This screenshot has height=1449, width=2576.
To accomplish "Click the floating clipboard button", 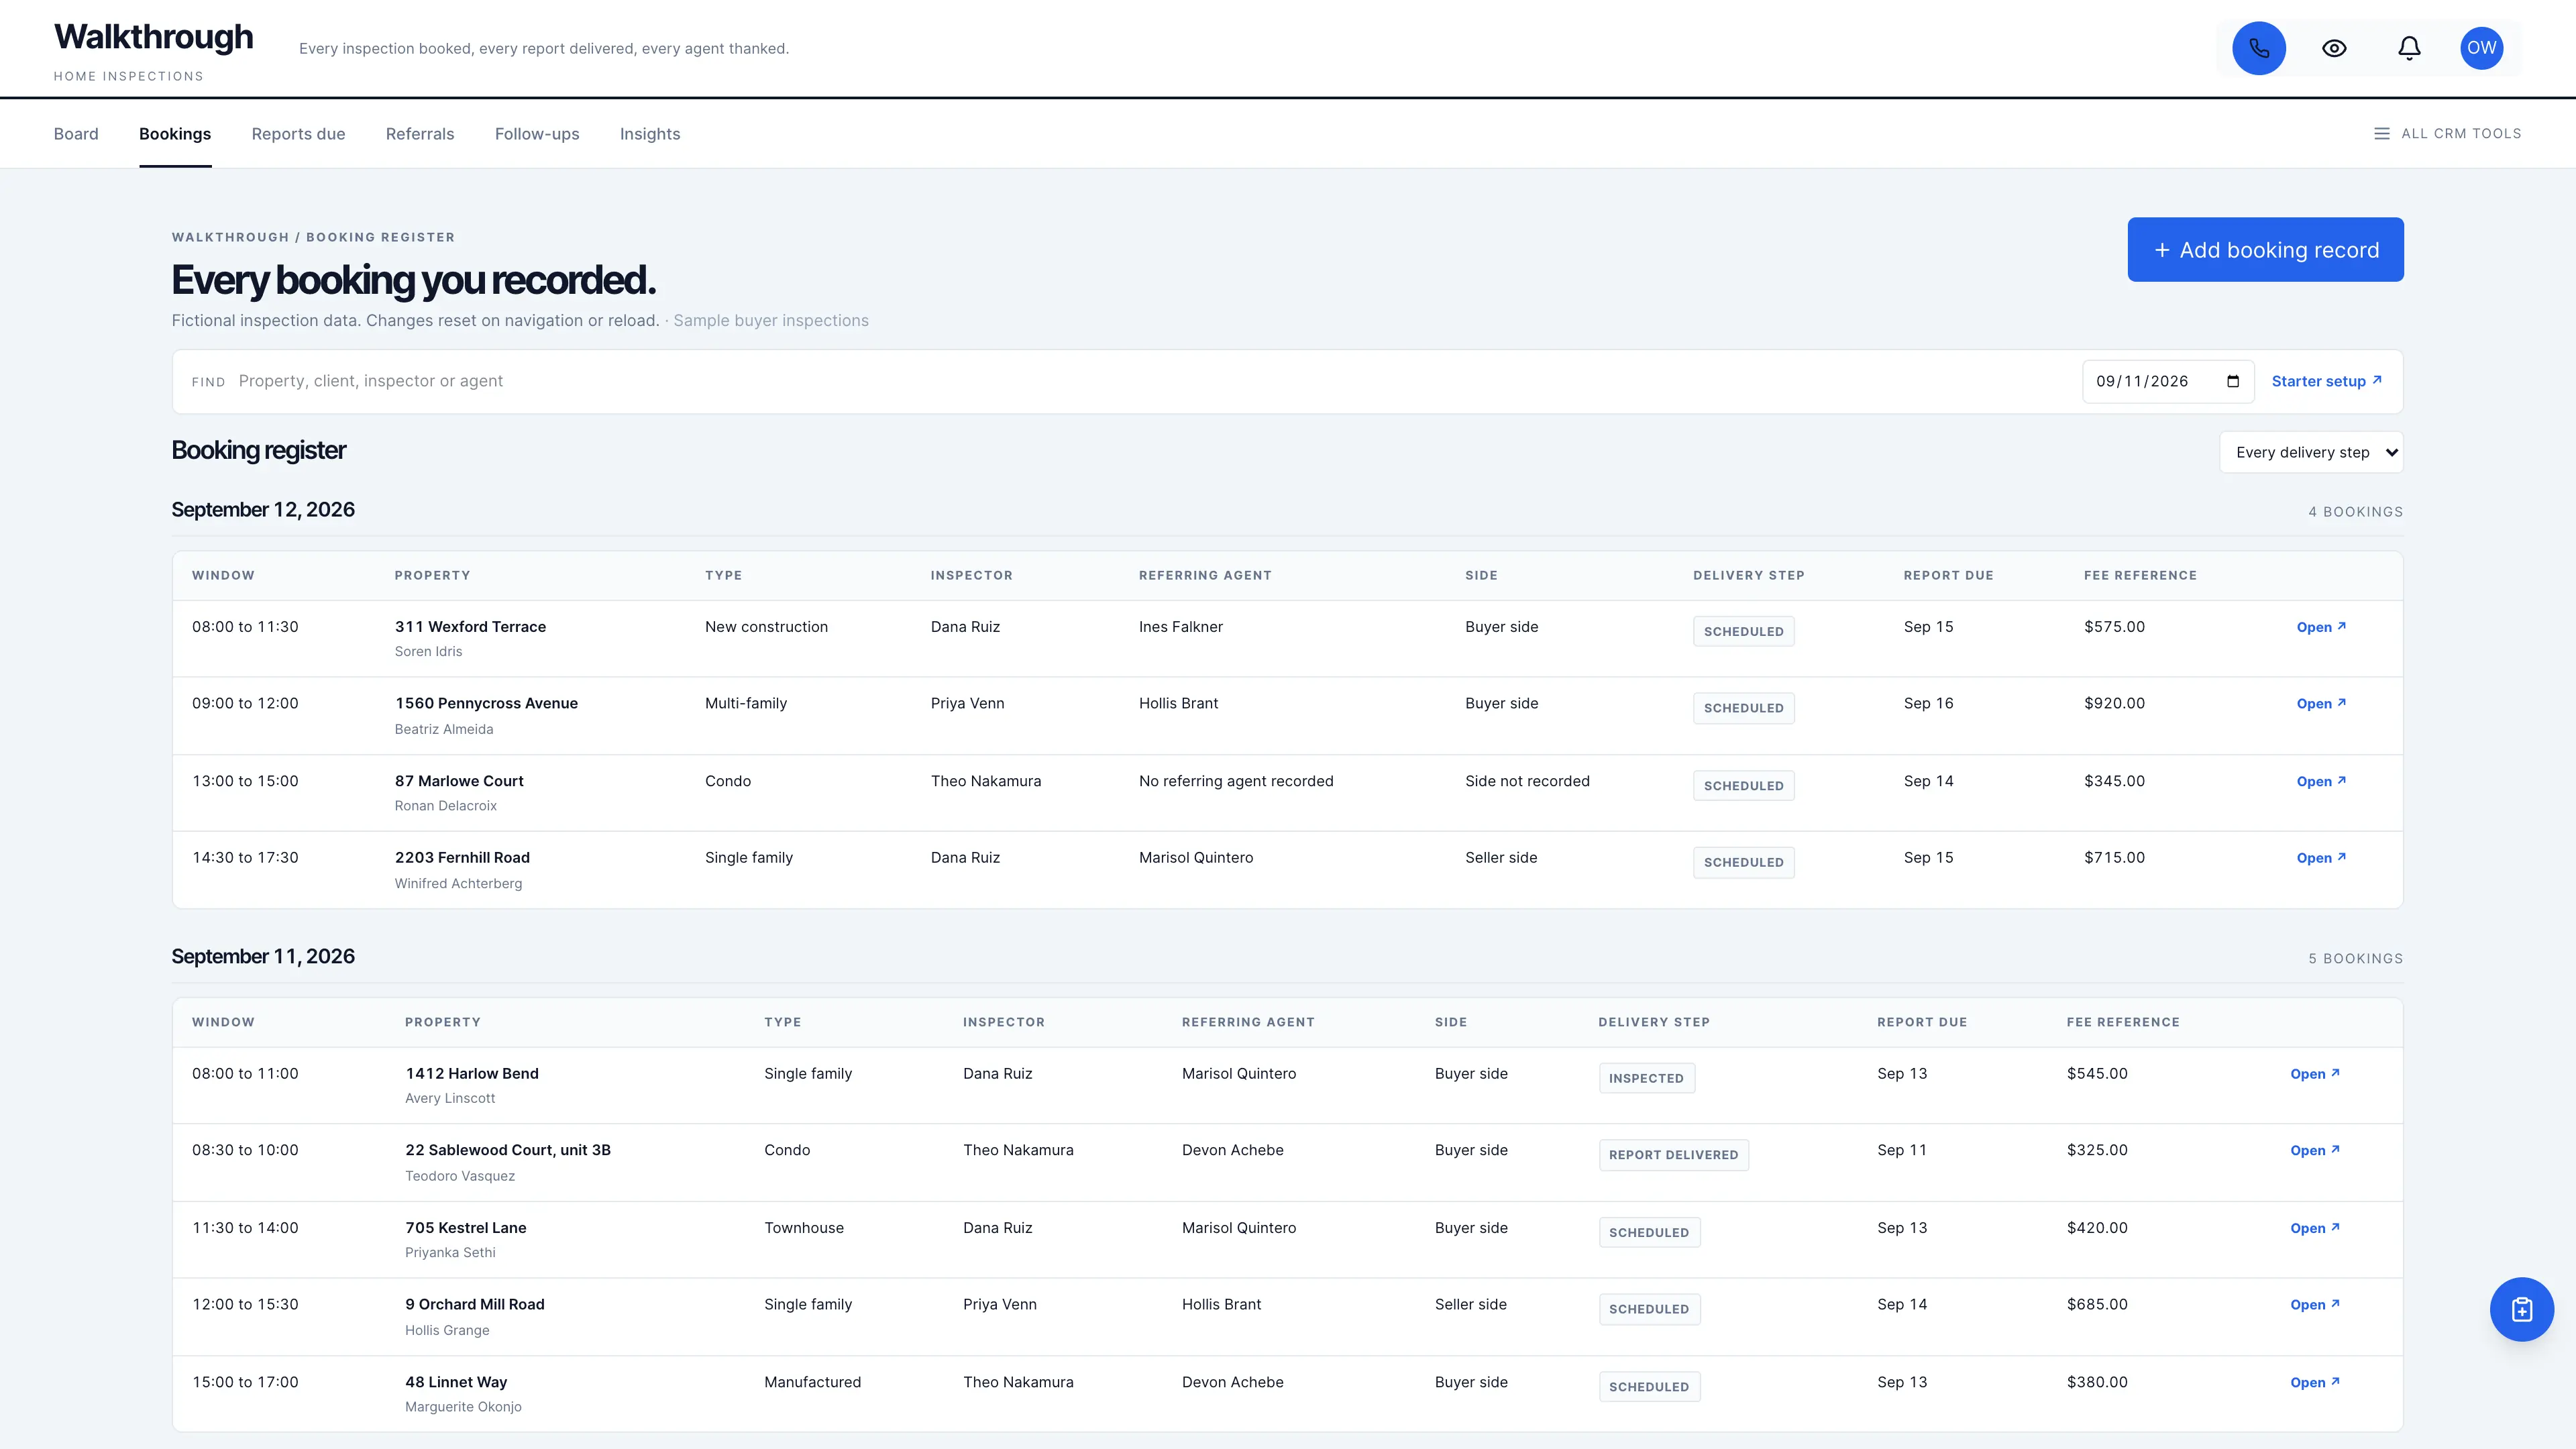I will (2521, 1309).
